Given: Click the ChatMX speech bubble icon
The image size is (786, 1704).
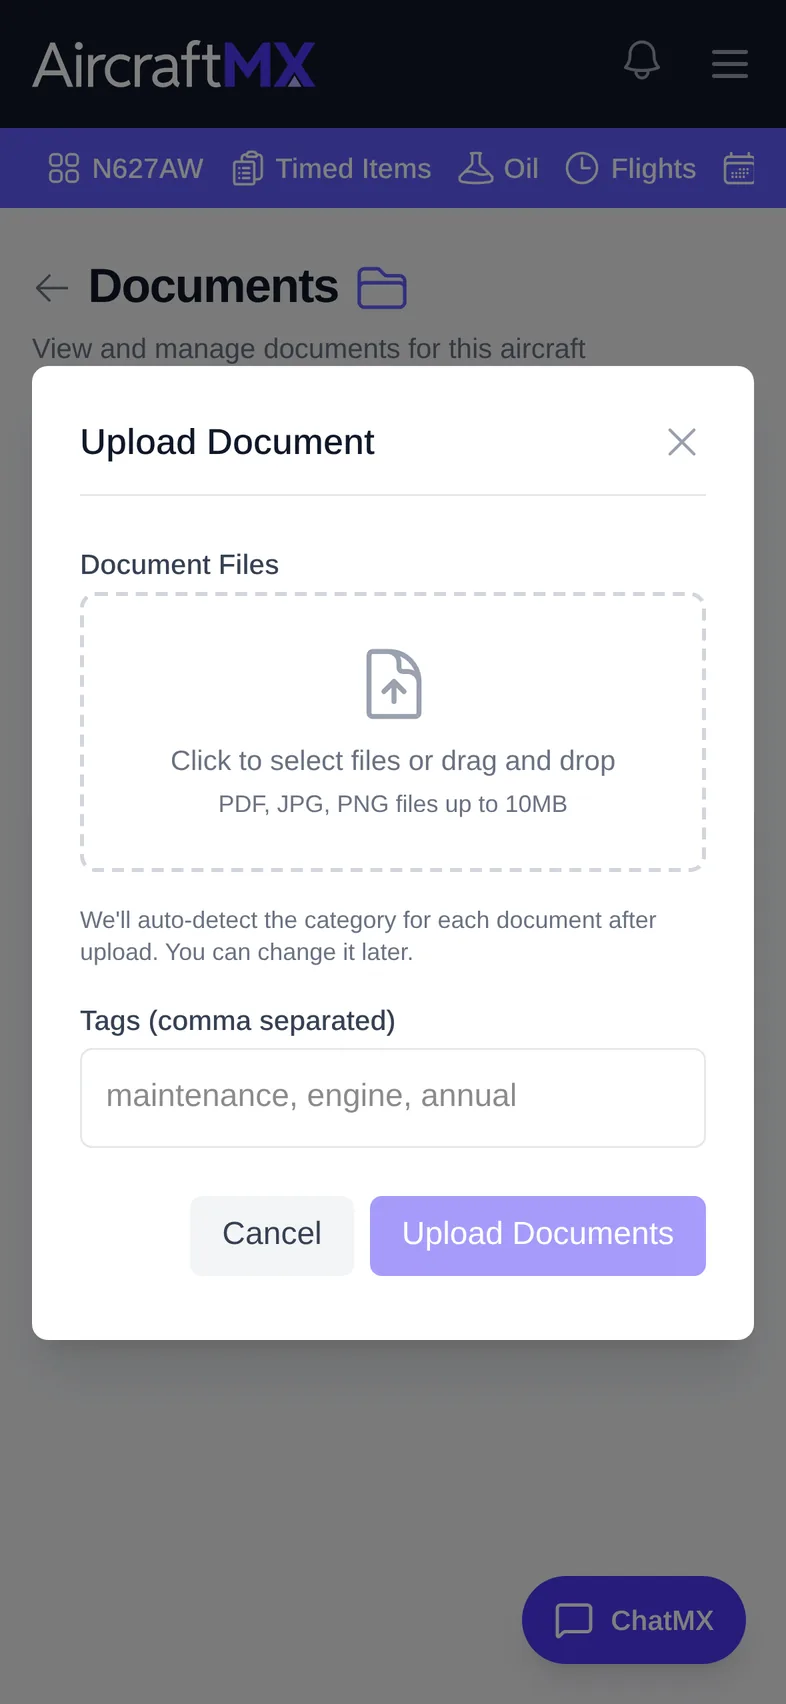Looking at the screenshot, I should (574, 1620).
